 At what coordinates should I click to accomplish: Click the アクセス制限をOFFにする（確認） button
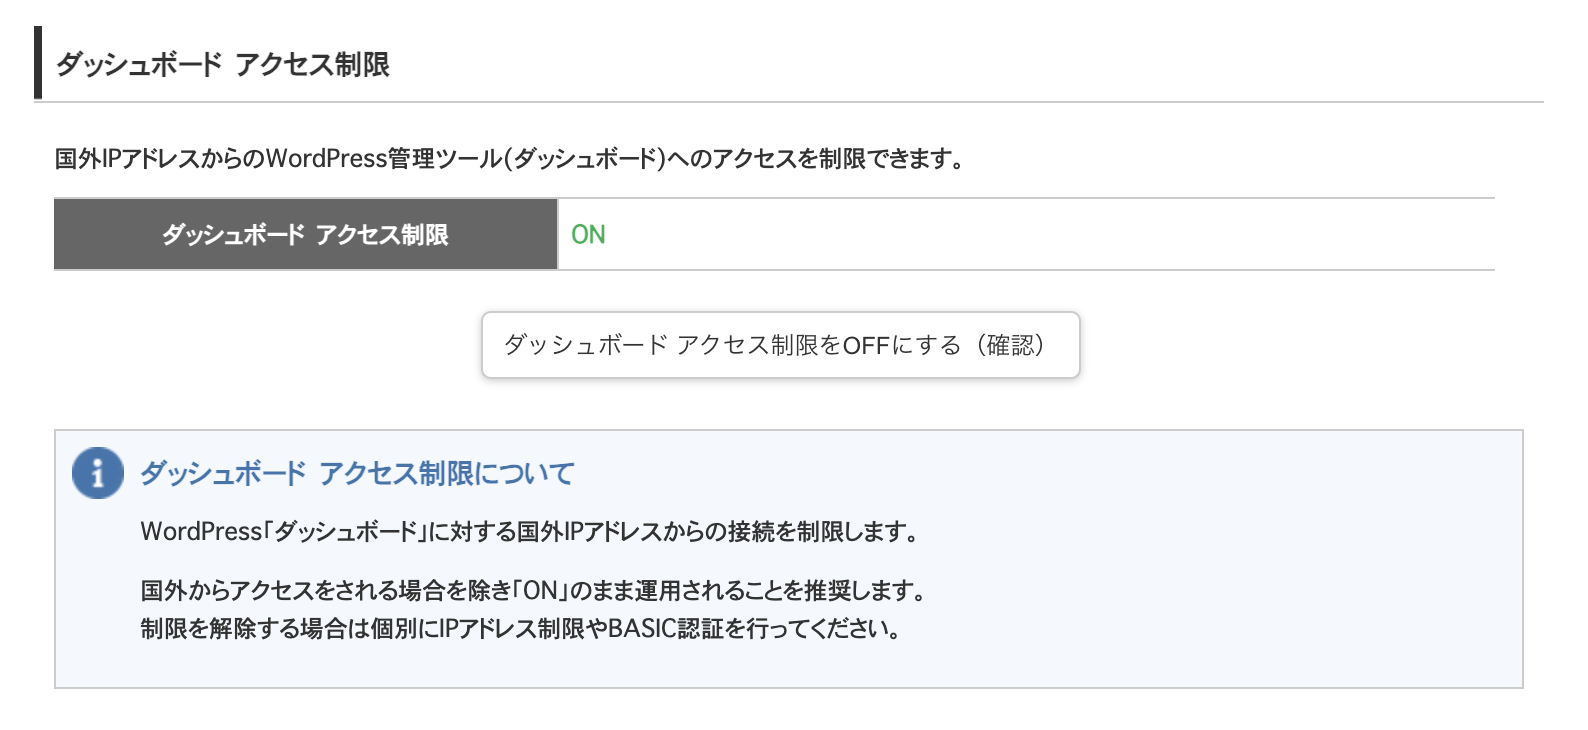(x=780, y=345)
